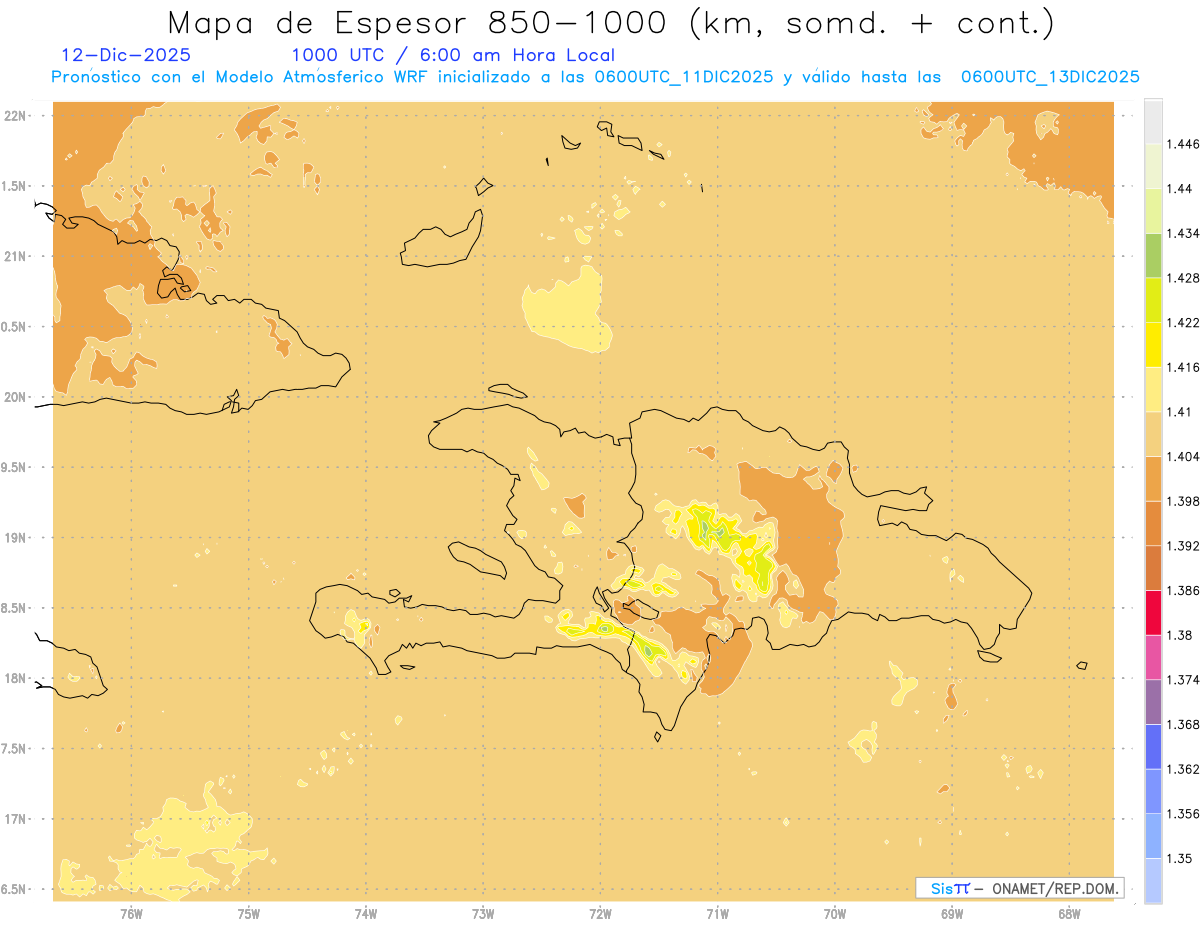Click the 17N latitude axis label
This screenshot has width=1200, height=927.
click(x=14, y=819)
